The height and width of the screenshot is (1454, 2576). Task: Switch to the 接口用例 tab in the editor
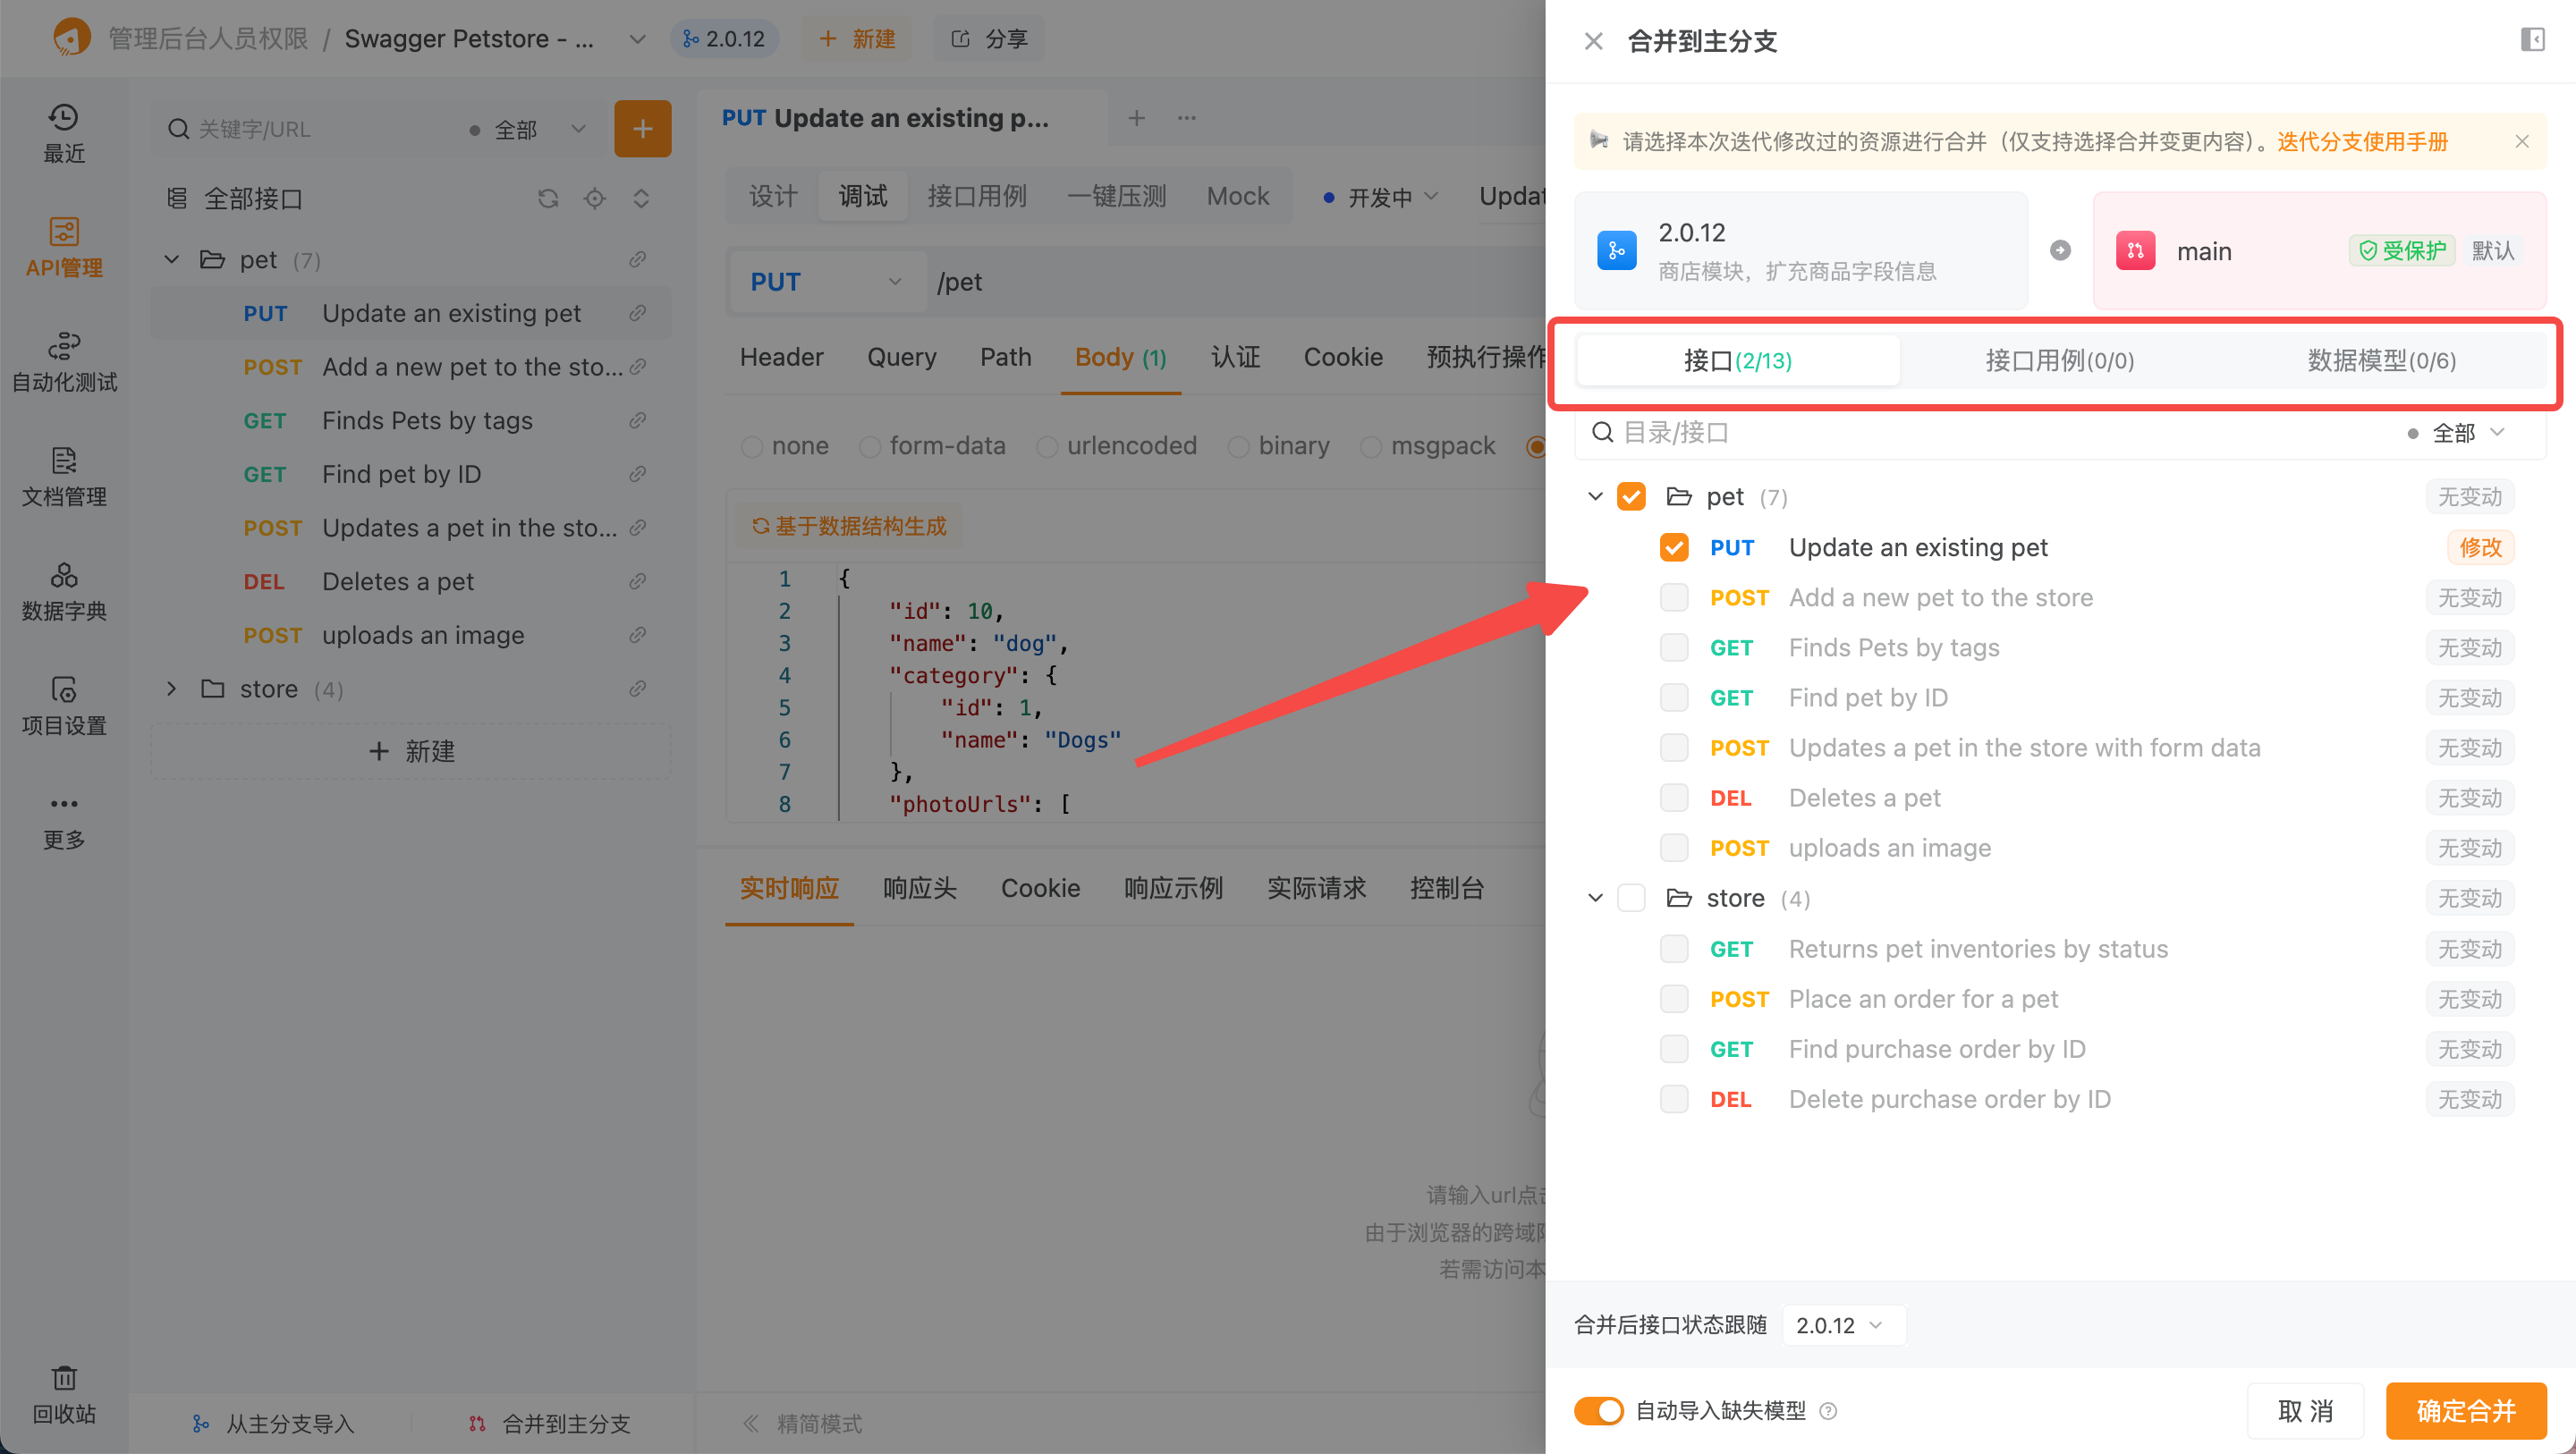point(977,196)
